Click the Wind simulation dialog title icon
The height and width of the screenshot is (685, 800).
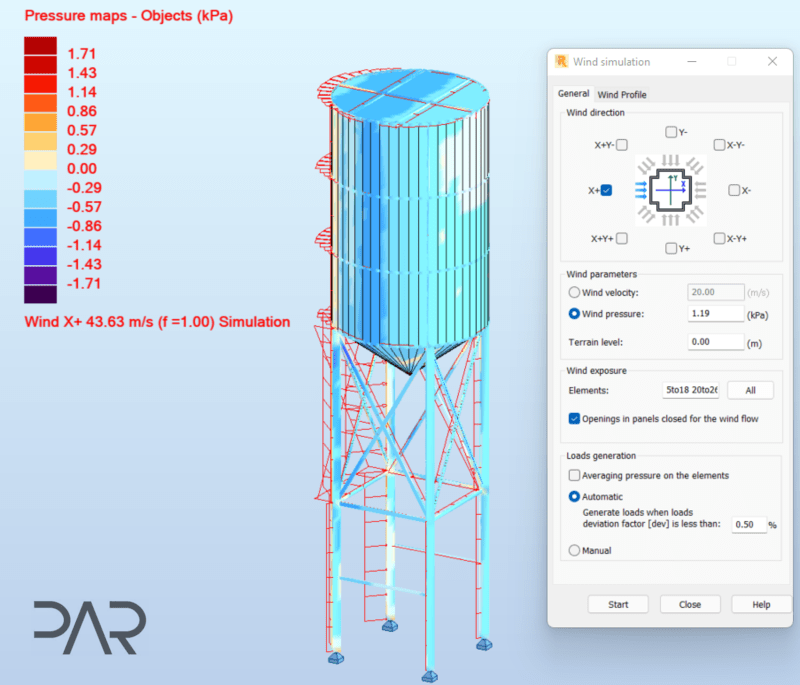pyautogui.click(x=562, y=61)
